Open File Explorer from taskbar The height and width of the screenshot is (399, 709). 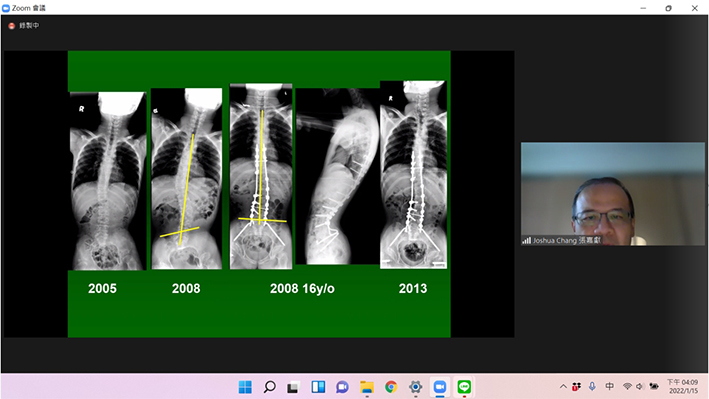[x=367, y=387]
